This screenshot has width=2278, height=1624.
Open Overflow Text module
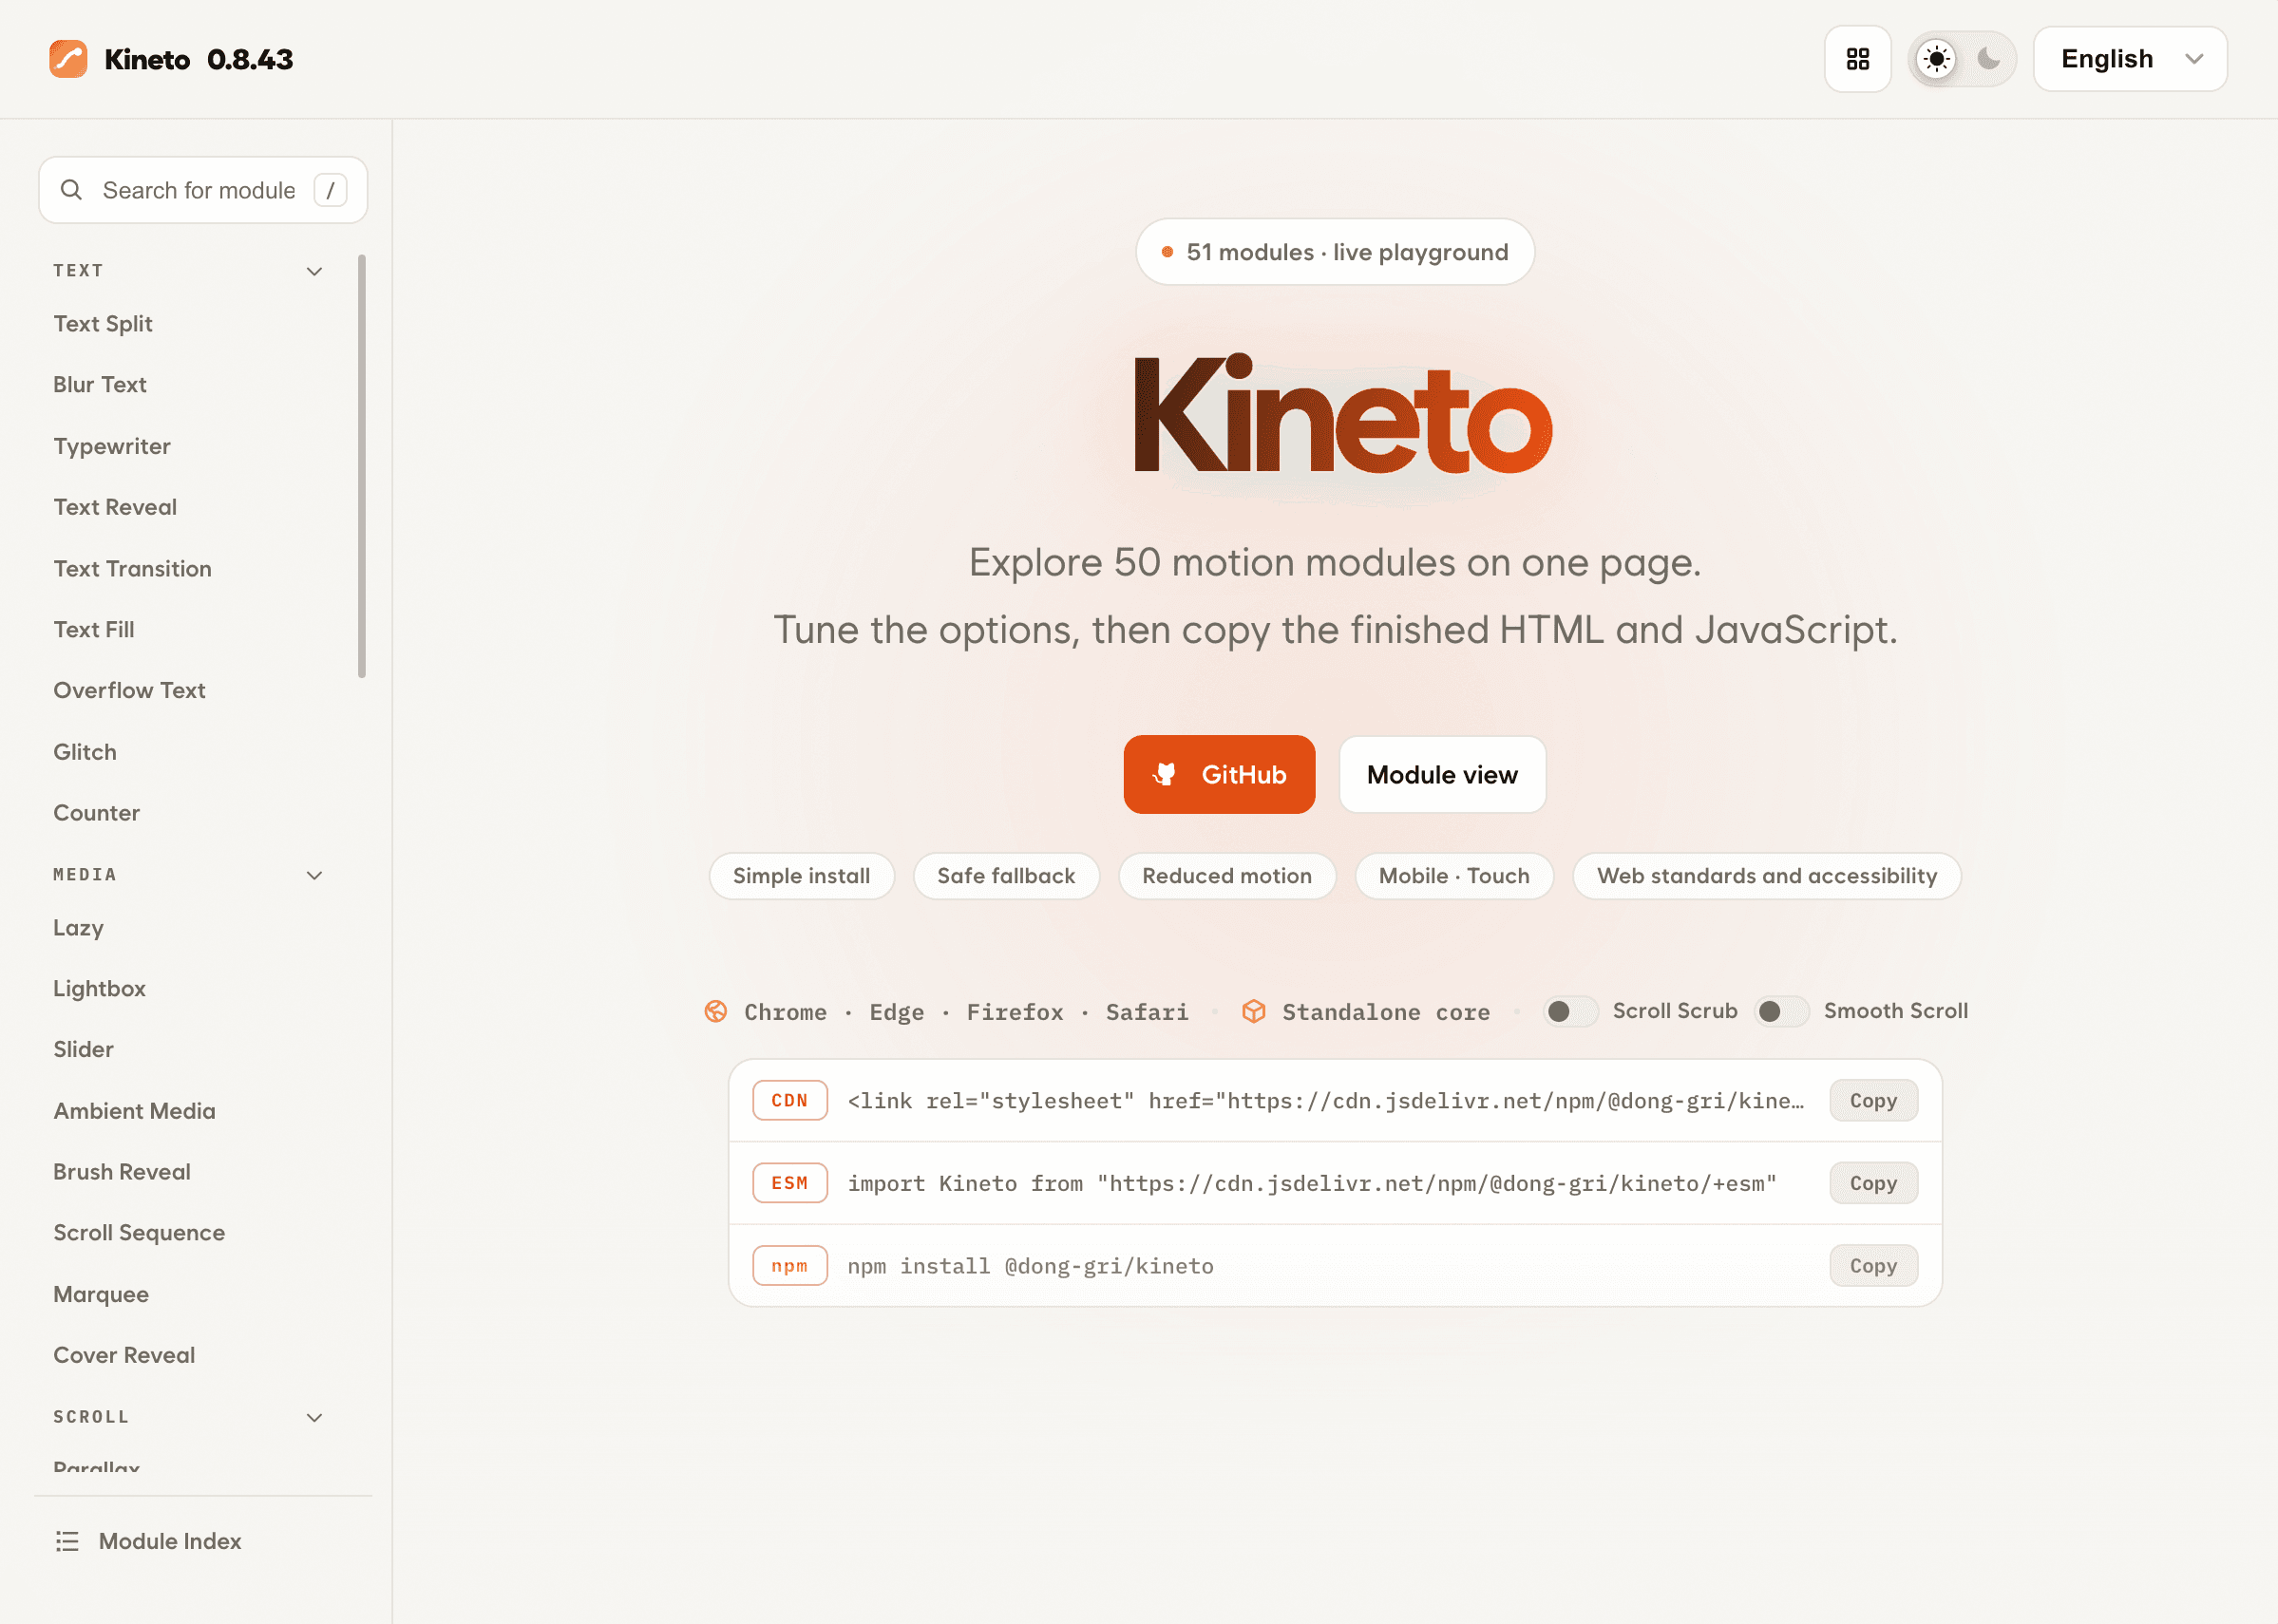tap(129, 690)
